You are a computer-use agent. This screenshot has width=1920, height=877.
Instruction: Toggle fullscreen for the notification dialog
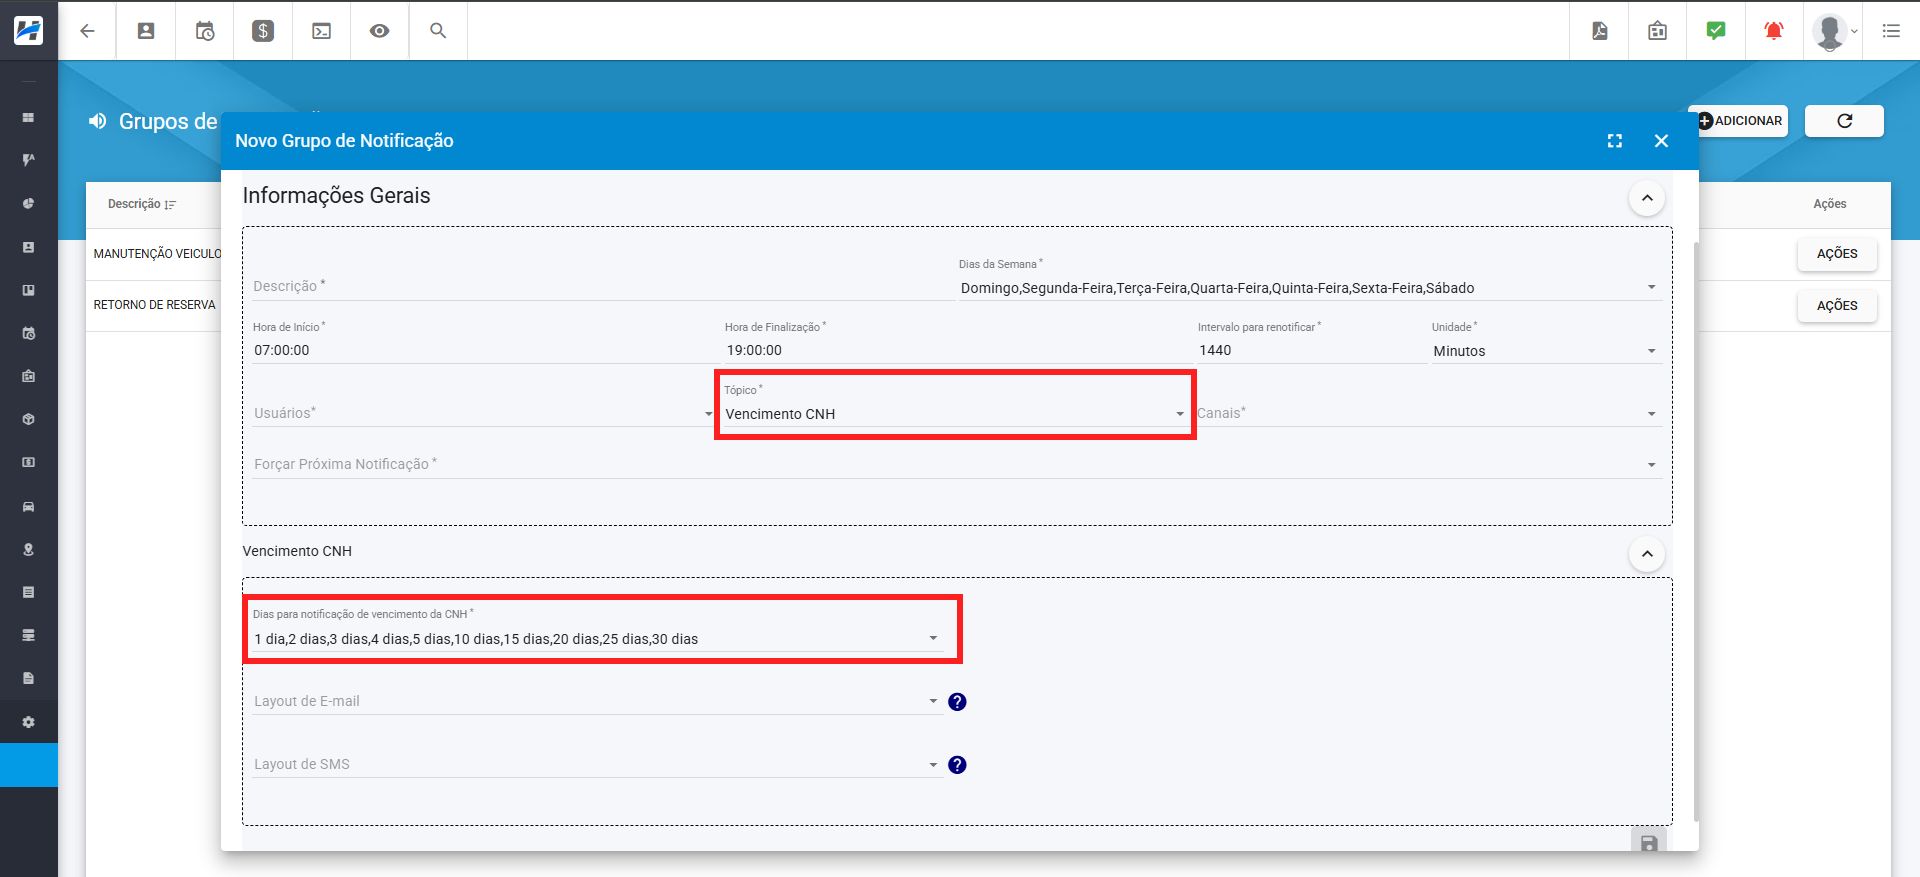click(x=1615, y=141)
